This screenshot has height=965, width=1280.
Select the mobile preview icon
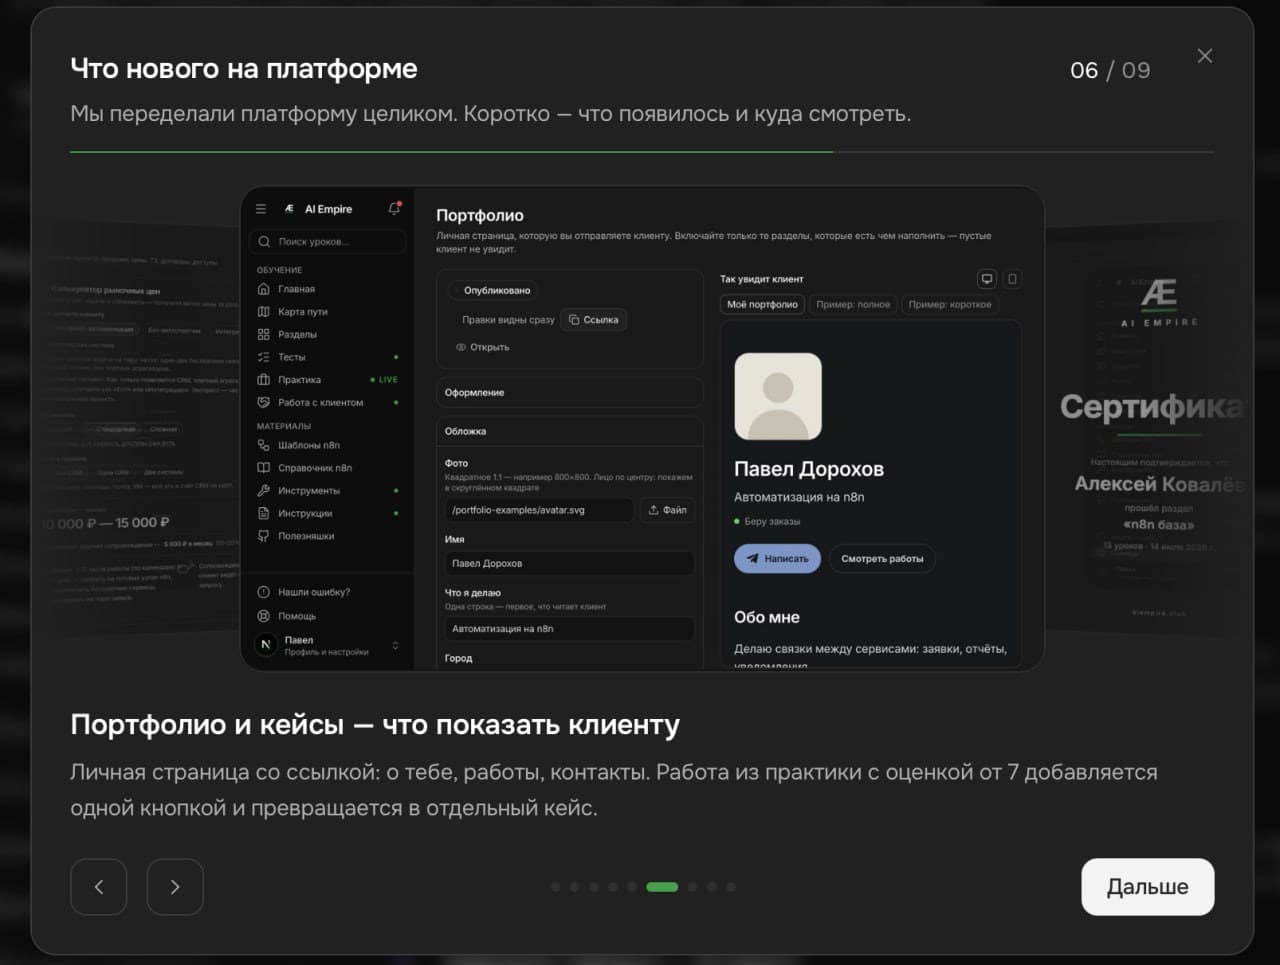pyautogui.click(x=1012, y=279)
